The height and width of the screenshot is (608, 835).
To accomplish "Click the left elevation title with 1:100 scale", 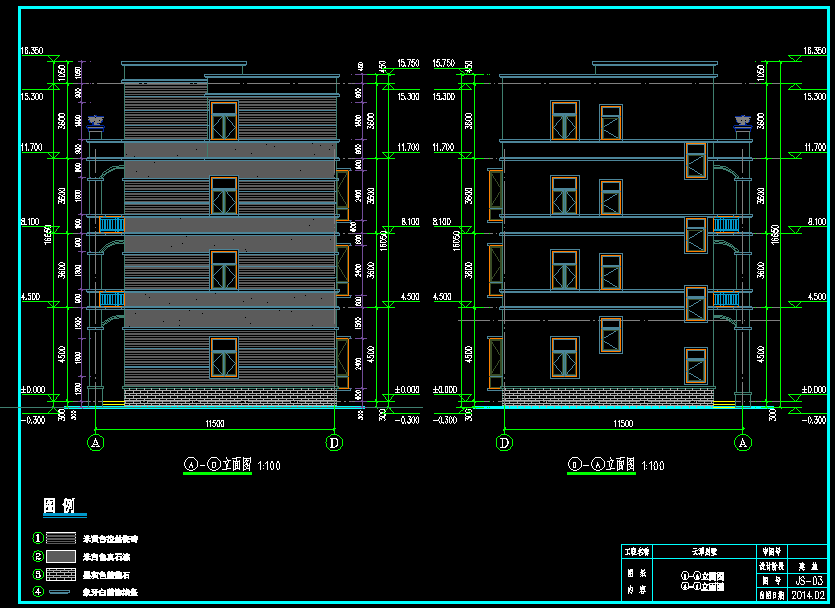I will pos(232,465).
